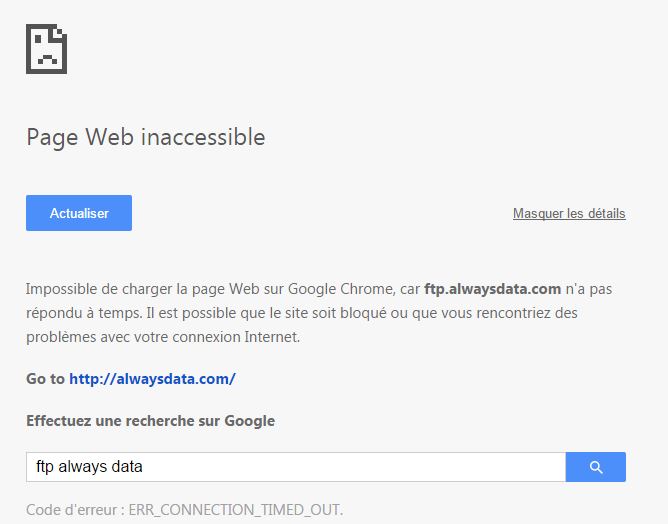Click the sad page error icon
Image resolution: width=668 pixels, height=524 pixels.
coord(46,49)
